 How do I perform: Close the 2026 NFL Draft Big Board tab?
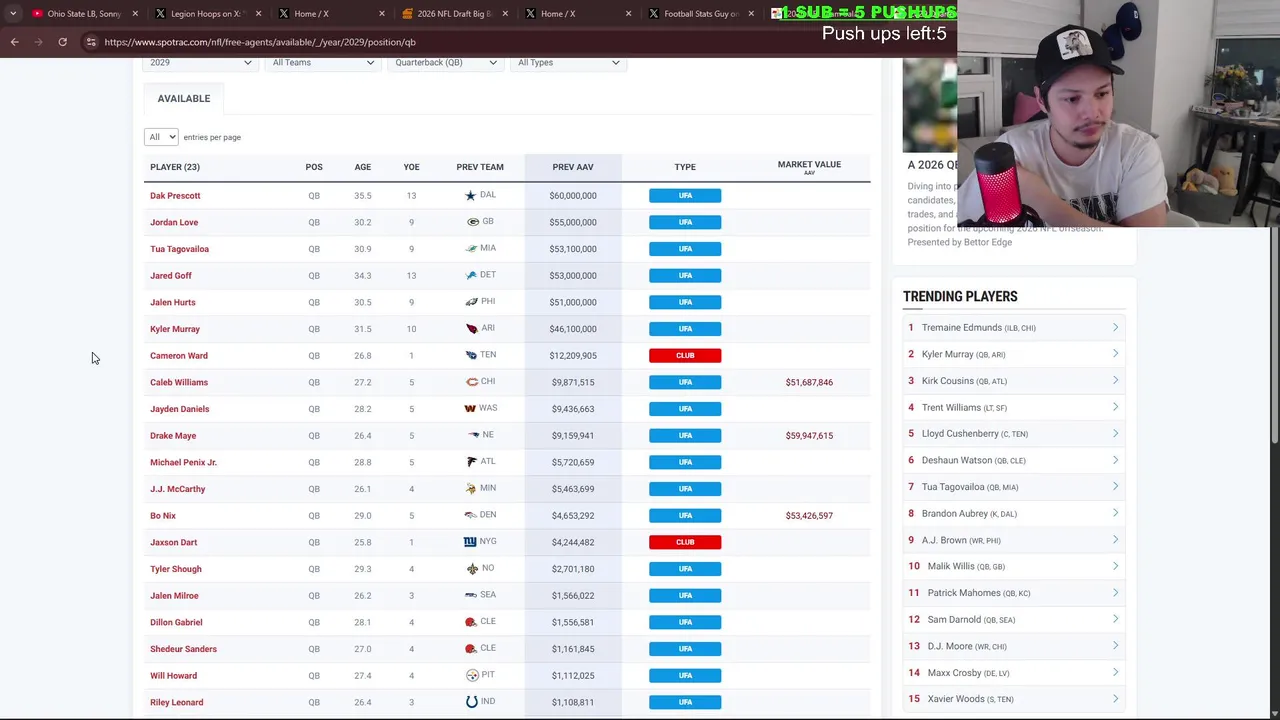(504, 14)
